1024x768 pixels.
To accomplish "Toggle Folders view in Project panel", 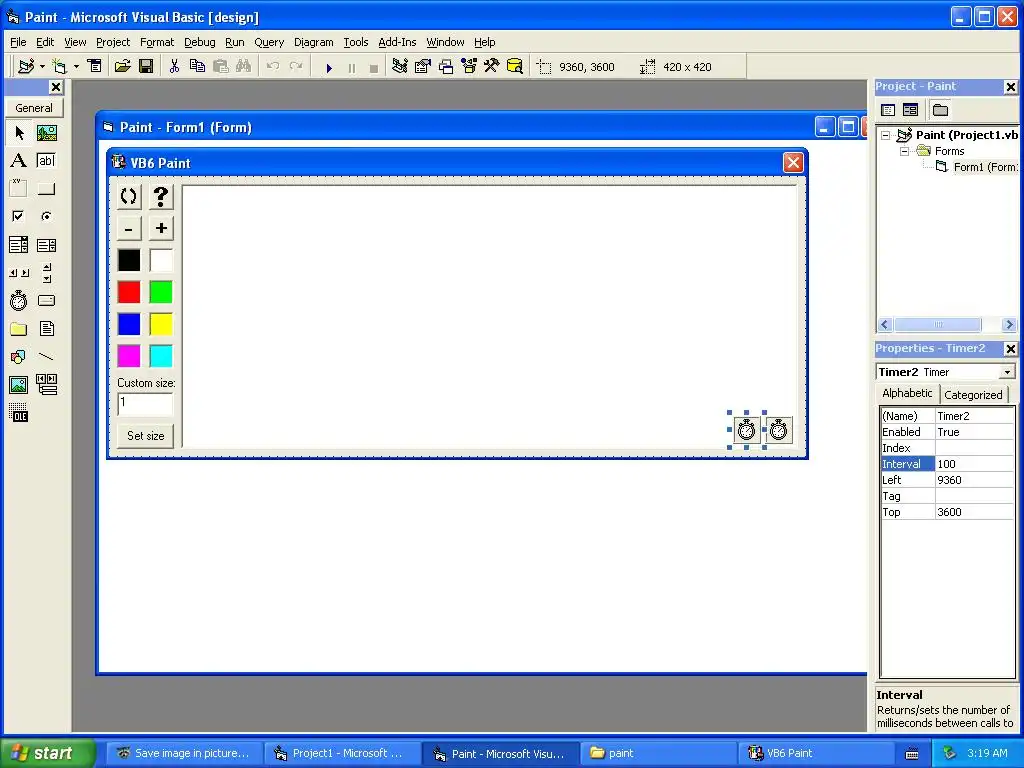I will coord(940,110).
